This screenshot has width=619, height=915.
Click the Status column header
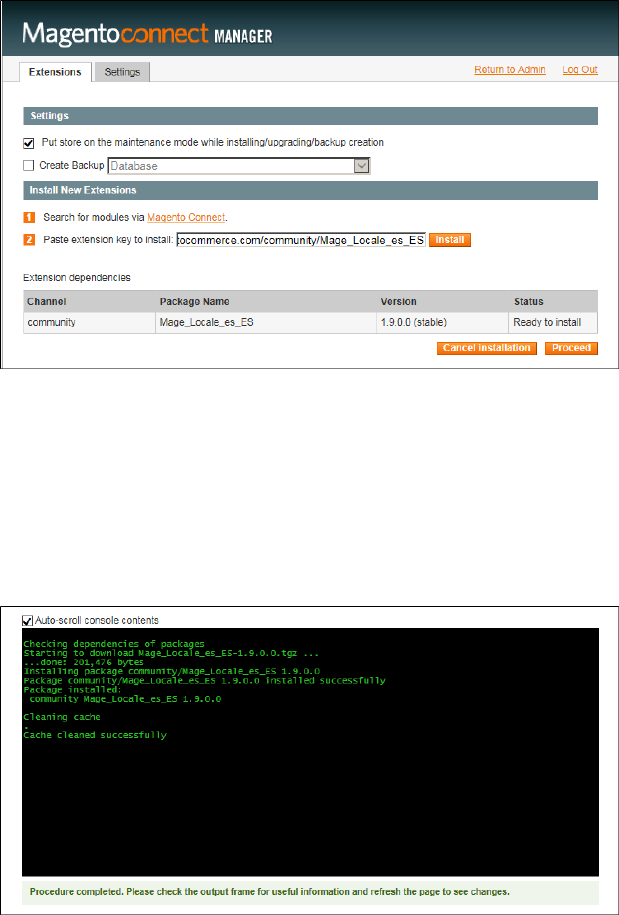pos(553,302)
